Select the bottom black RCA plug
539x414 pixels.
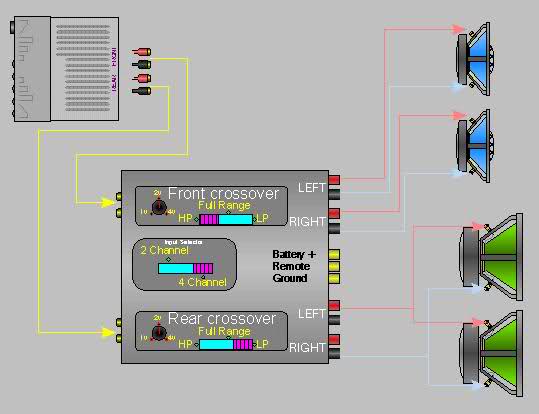click(x=142, y=91)
